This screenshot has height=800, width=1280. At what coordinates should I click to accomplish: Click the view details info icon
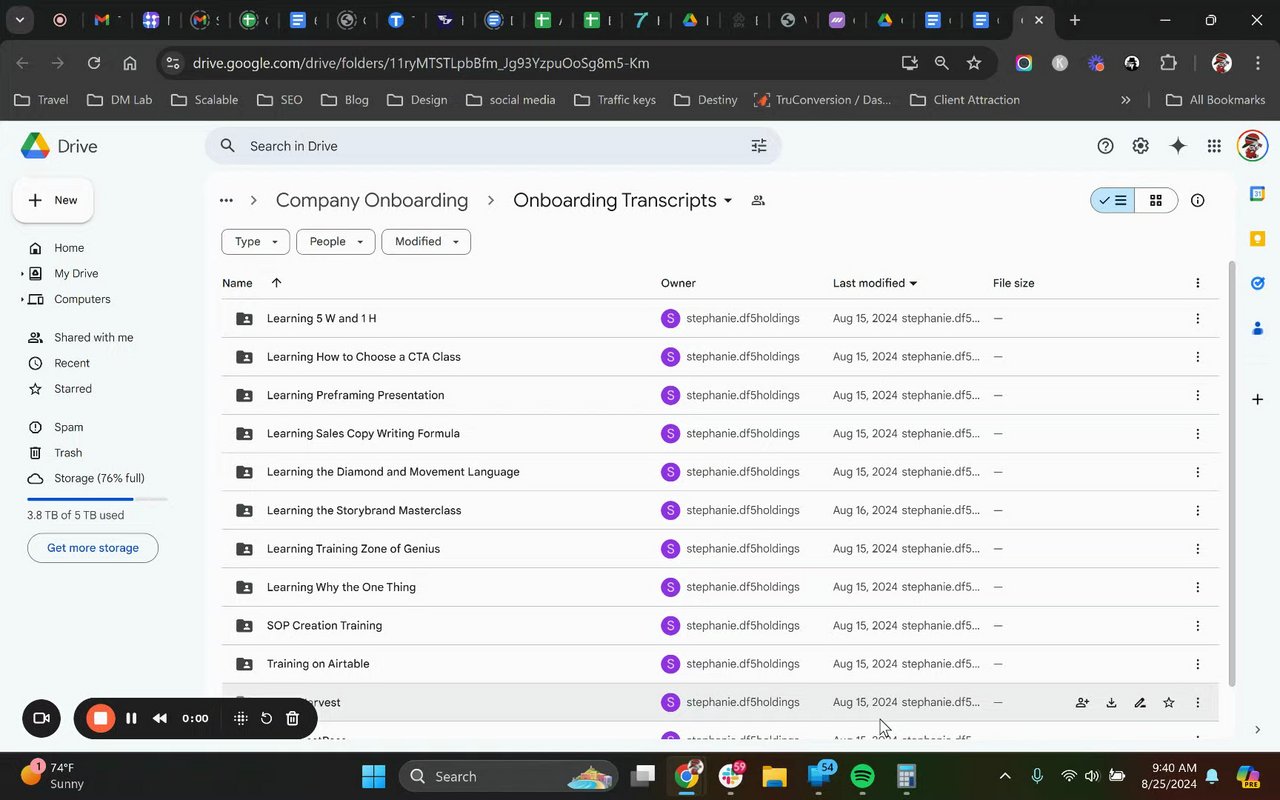[x=1197, y=200]
